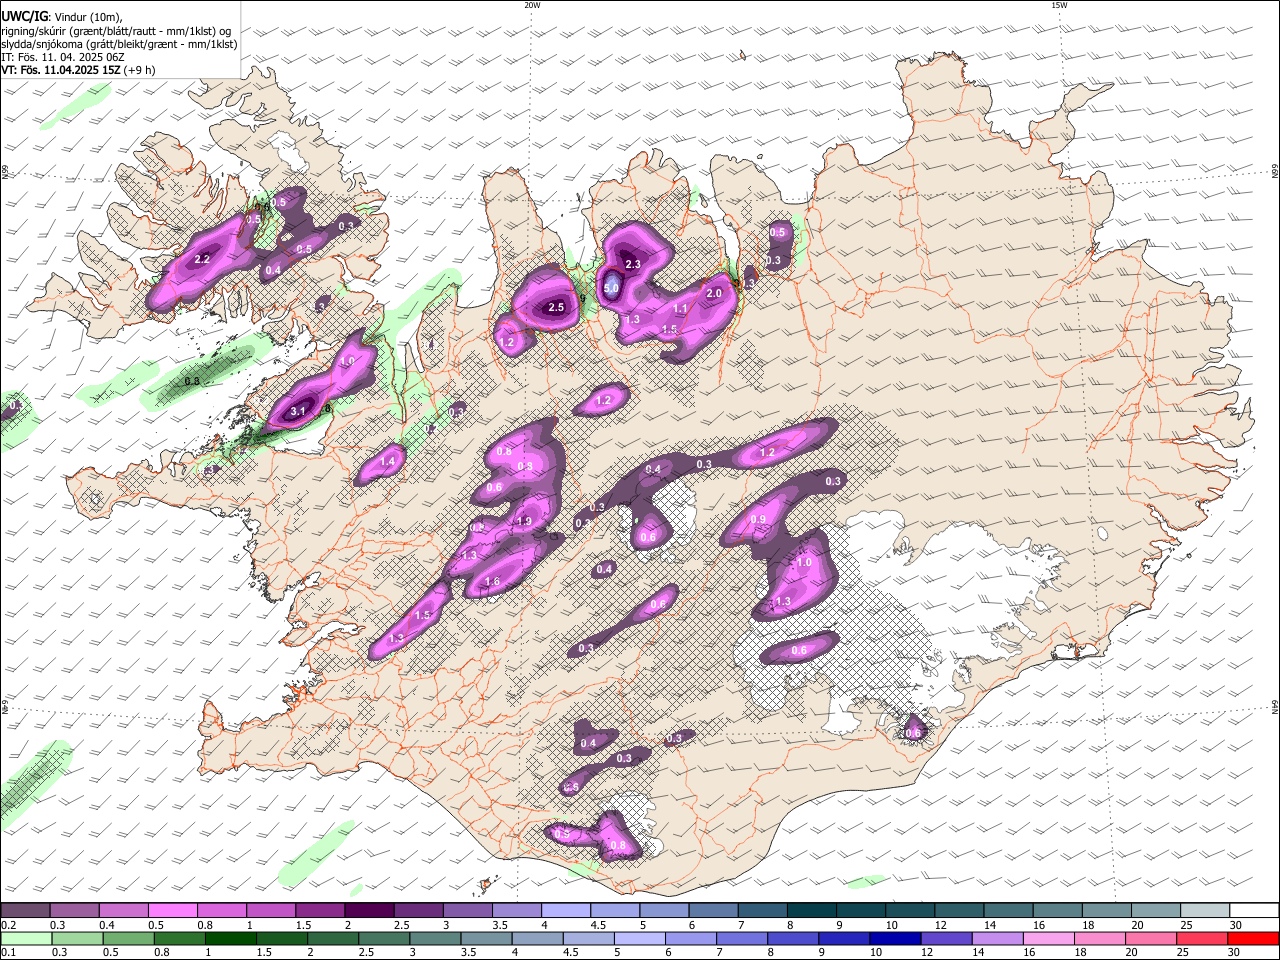Screen dimensions: 1280x960
Task: Select the pure red swatch above 30, bottom legend row
Action: coord(1253,939)
